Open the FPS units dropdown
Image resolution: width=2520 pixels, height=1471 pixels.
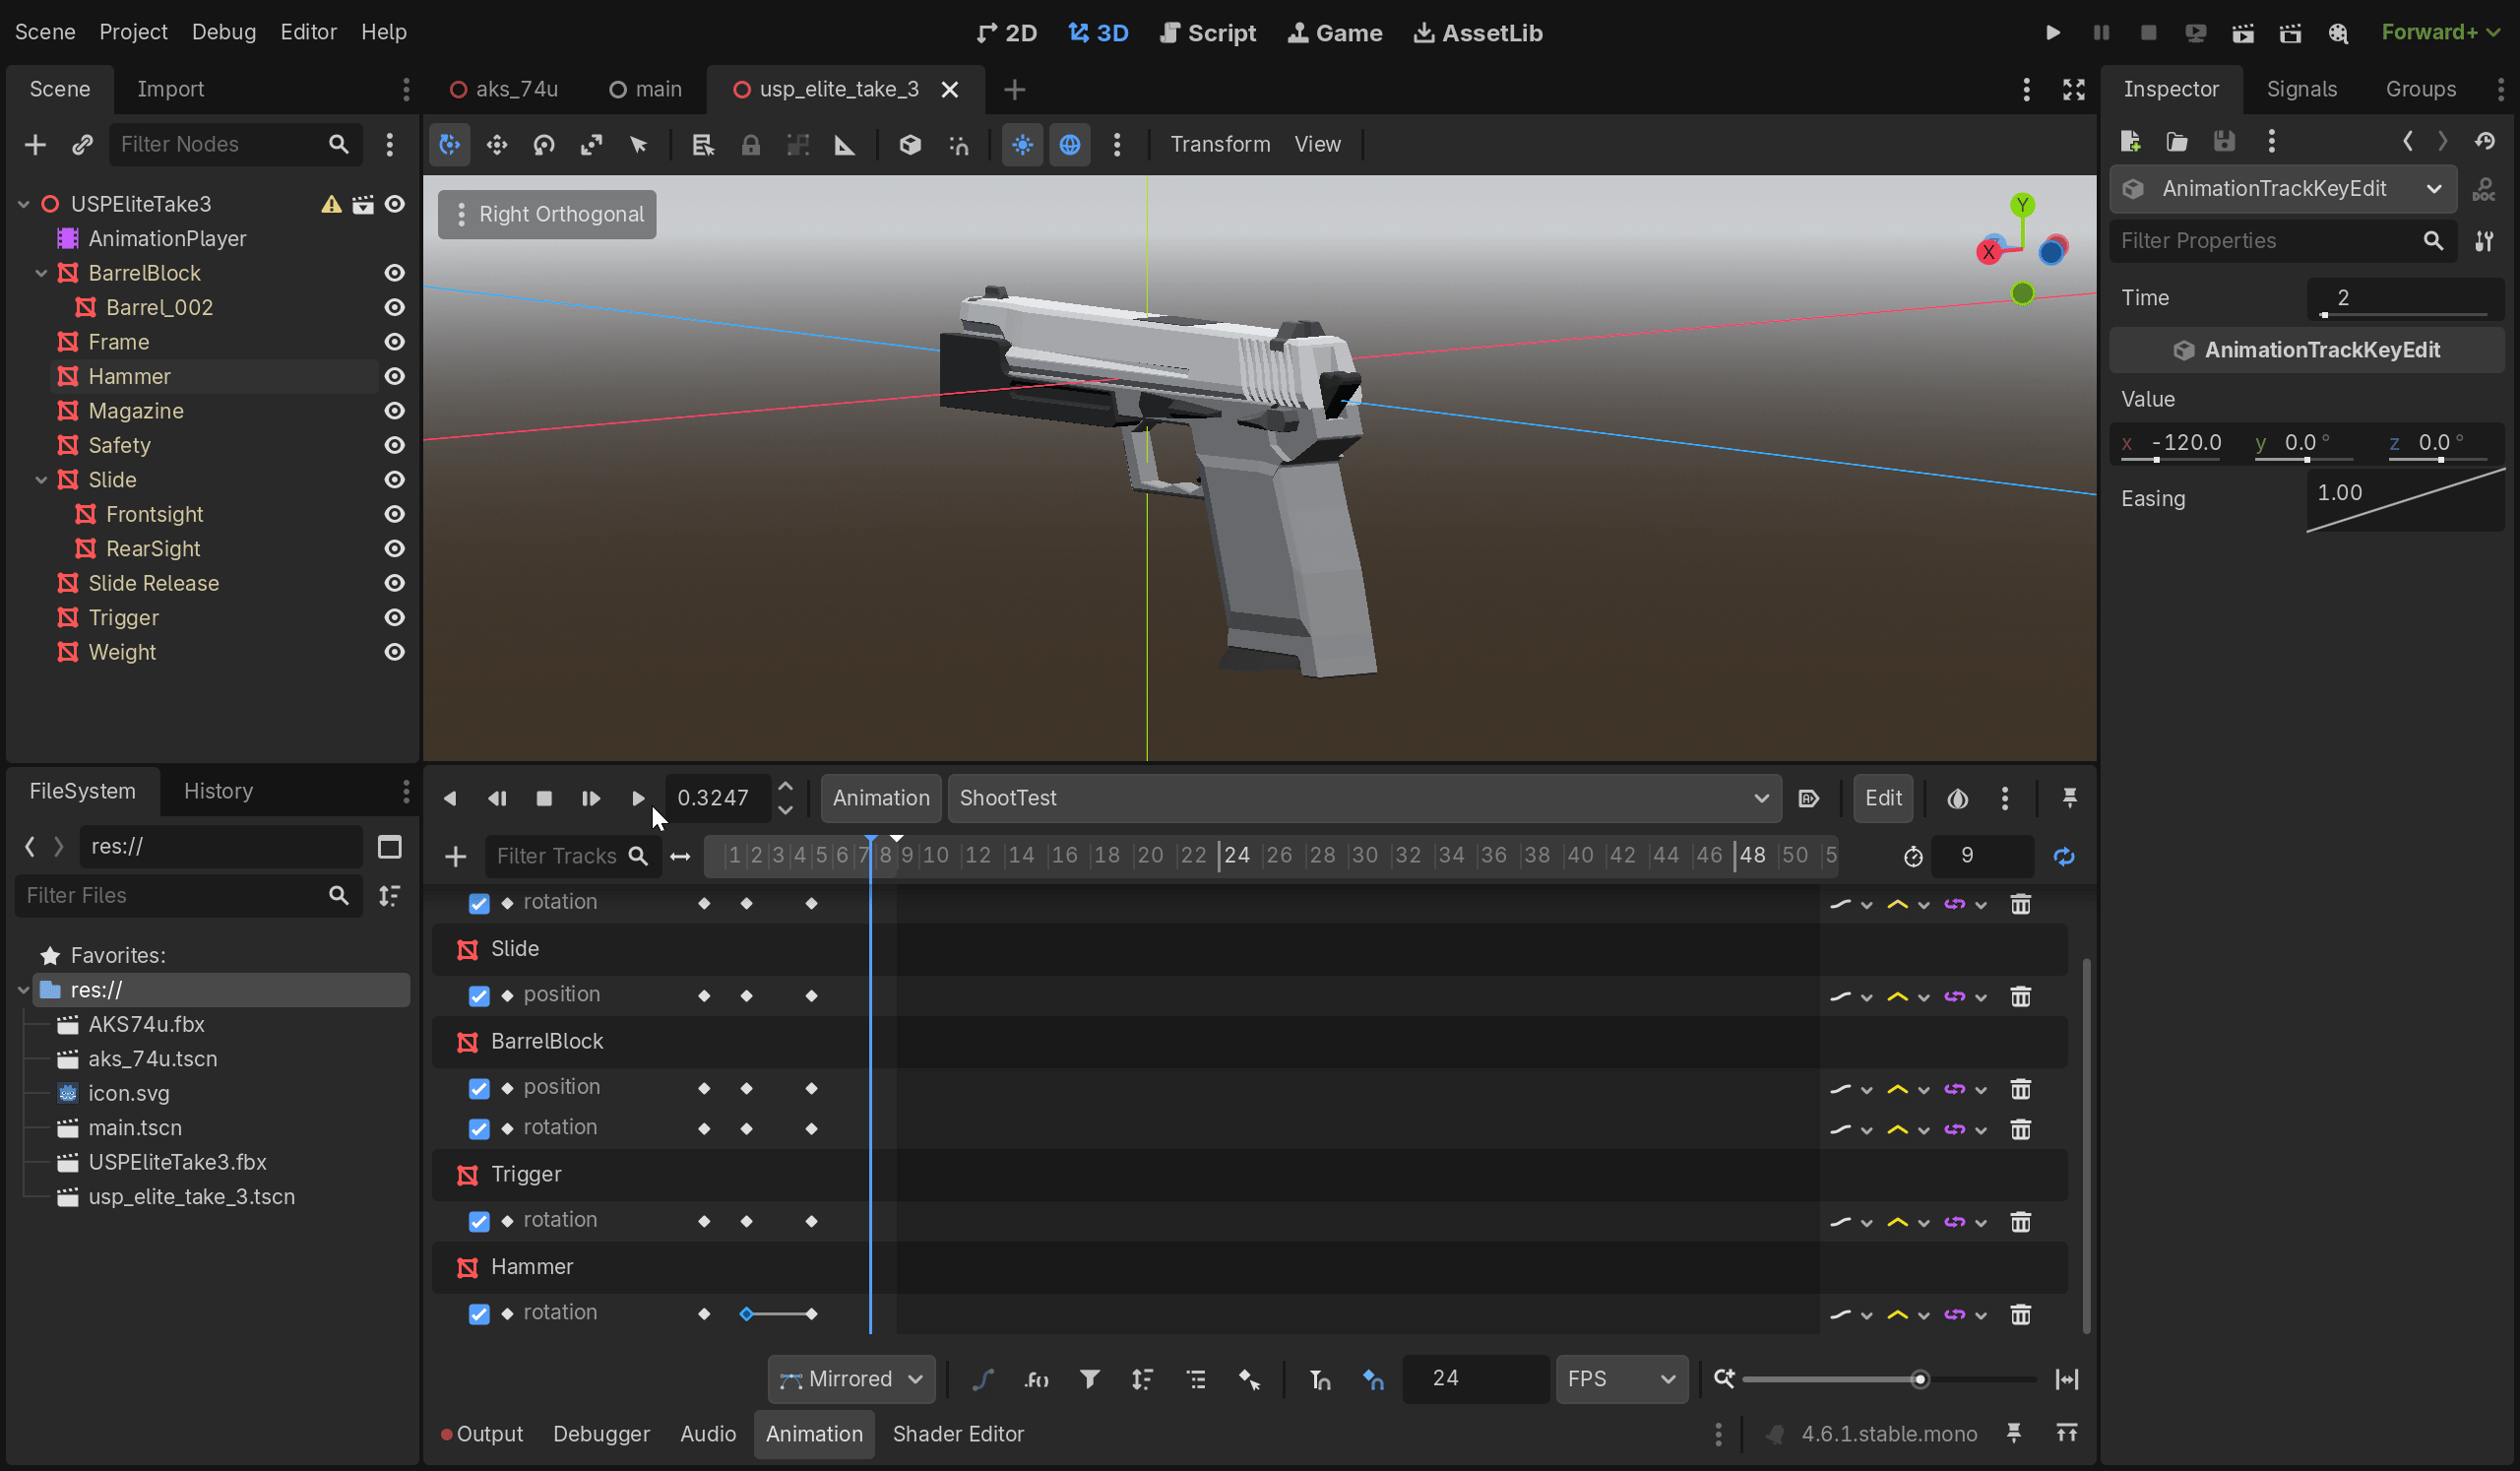[1620, 1379]
